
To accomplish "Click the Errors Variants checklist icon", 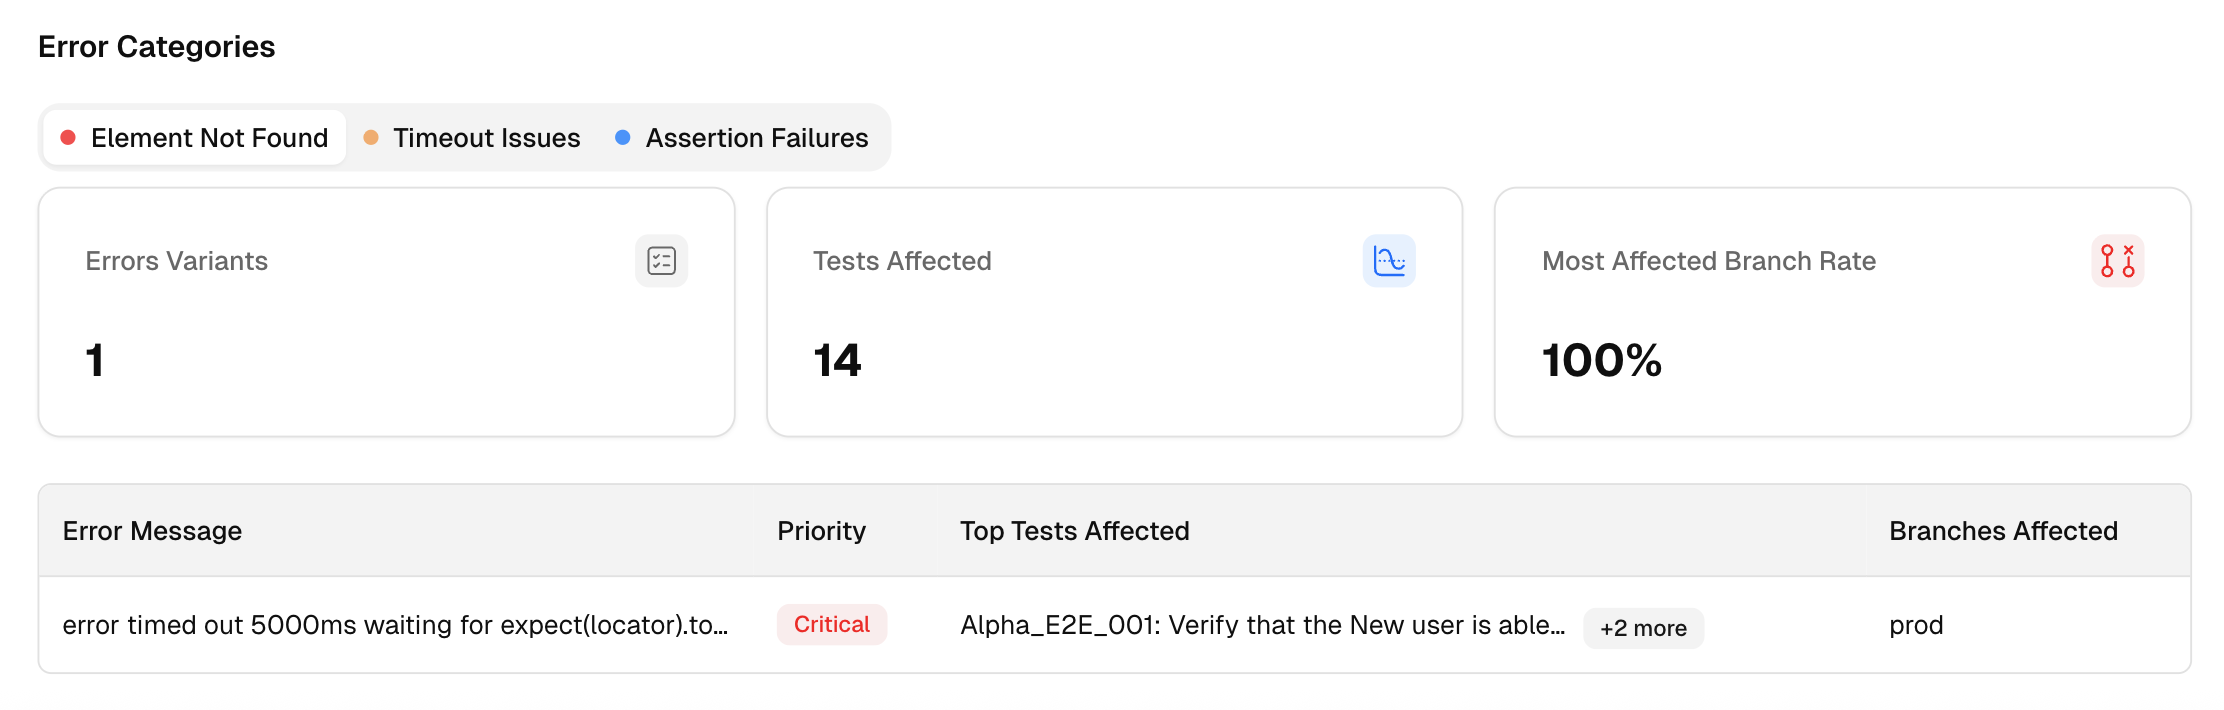I will [x=661, y=261].
